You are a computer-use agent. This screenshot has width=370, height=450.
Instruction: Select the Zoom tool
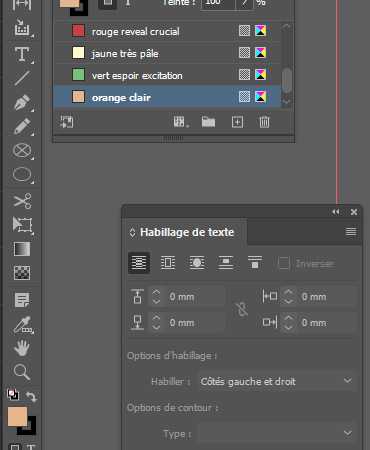(x=22, y=372)
